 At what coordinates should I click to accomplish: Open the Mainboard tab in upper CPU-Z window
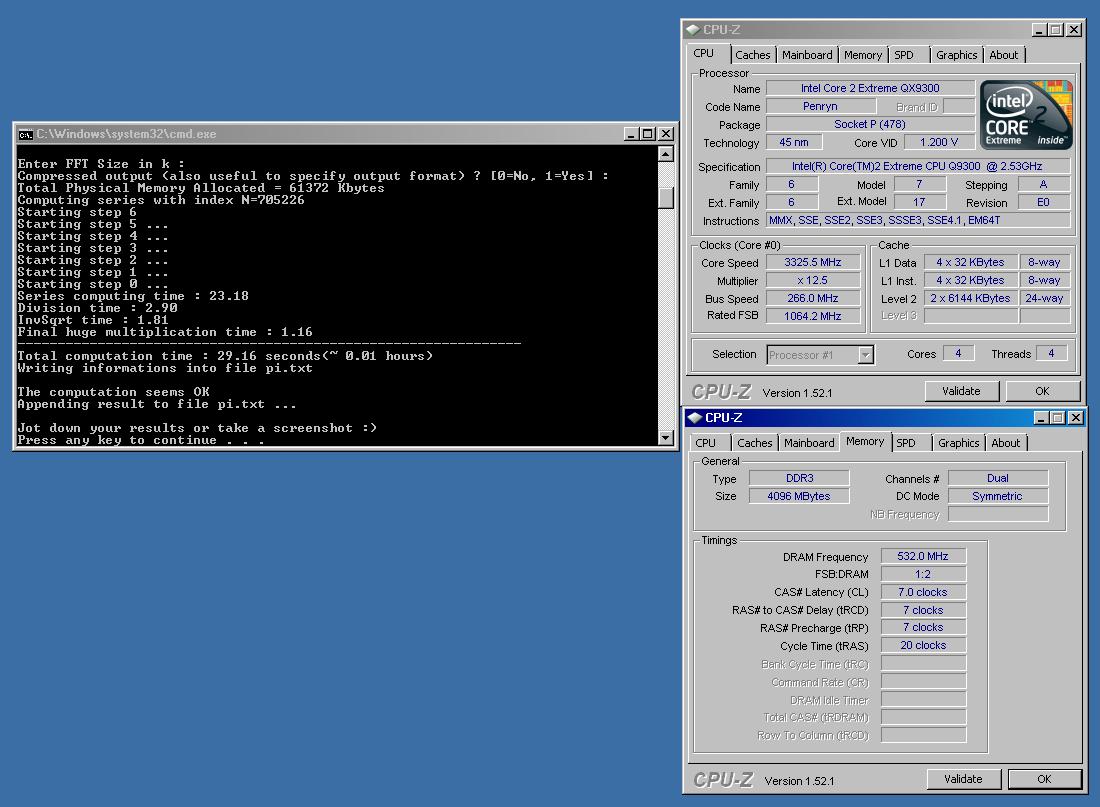pyautogui.click(x=807, y=55)
